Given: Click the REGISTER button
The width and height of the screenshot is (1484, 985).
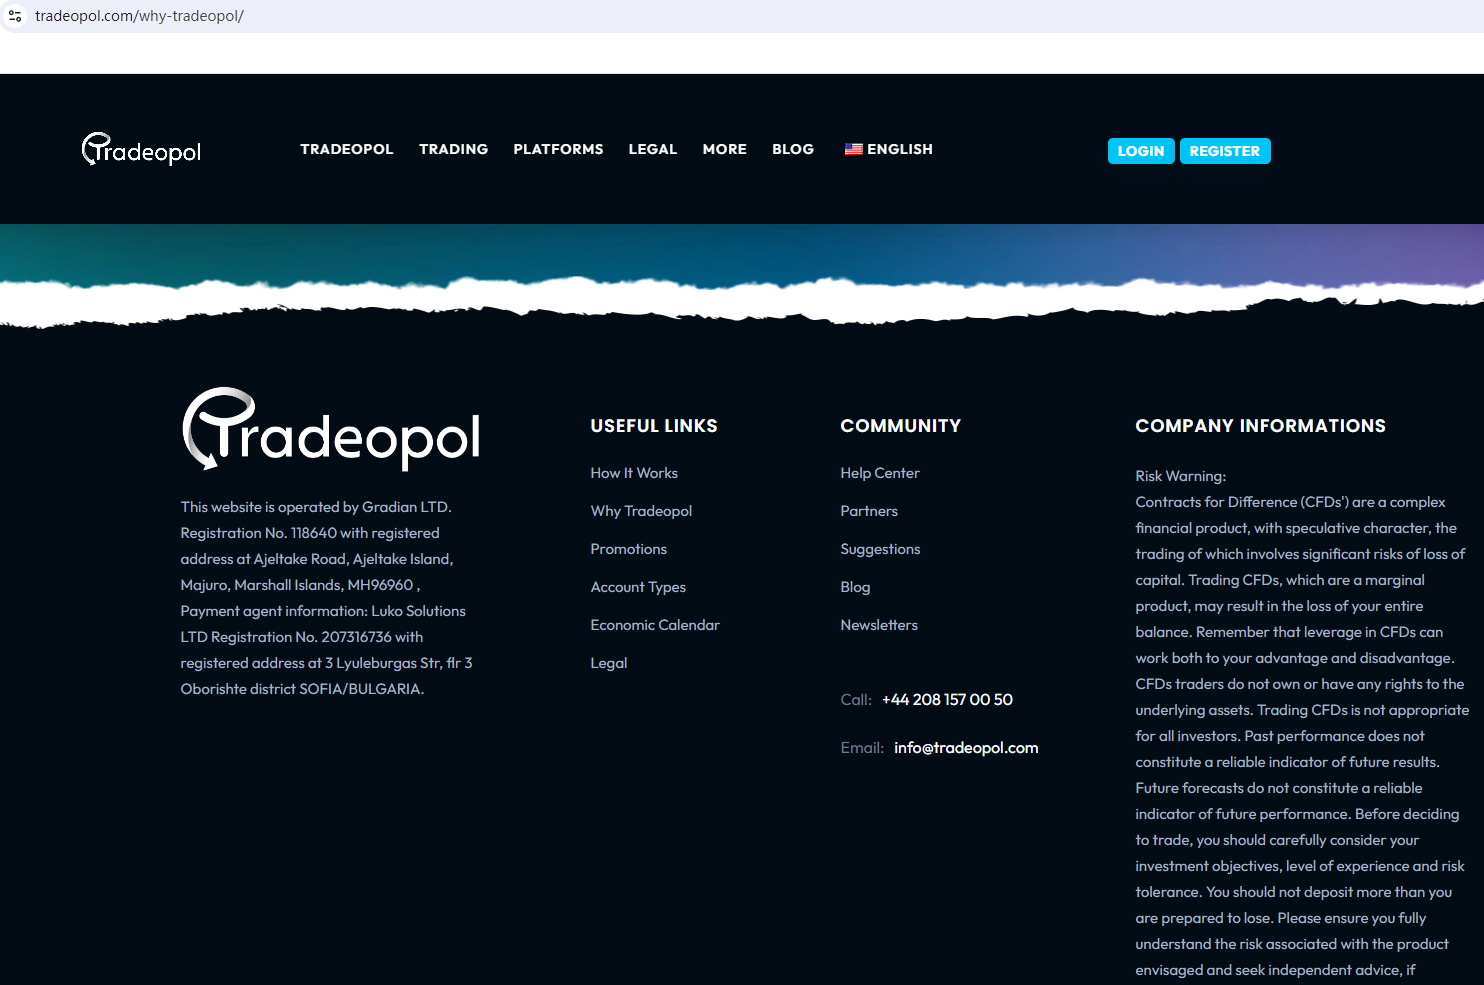Looking at the screenshot, I should click(1225, 151).
